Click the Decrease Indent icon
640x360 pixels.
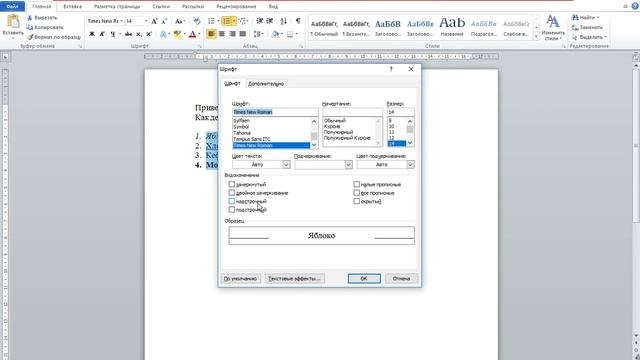click(260, 21)
